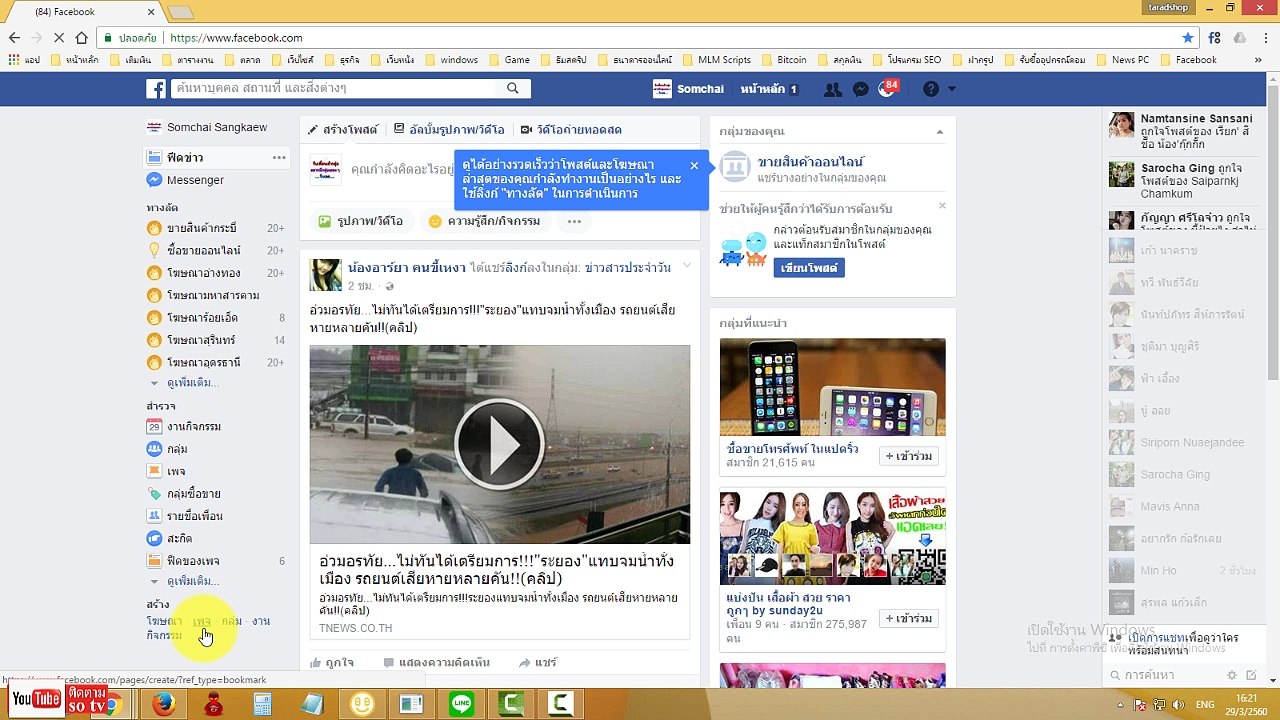Click แสดงความคิดเห็น on the post
The image size is (1280, 720).
pyautogui.click(x=436, y=662)
